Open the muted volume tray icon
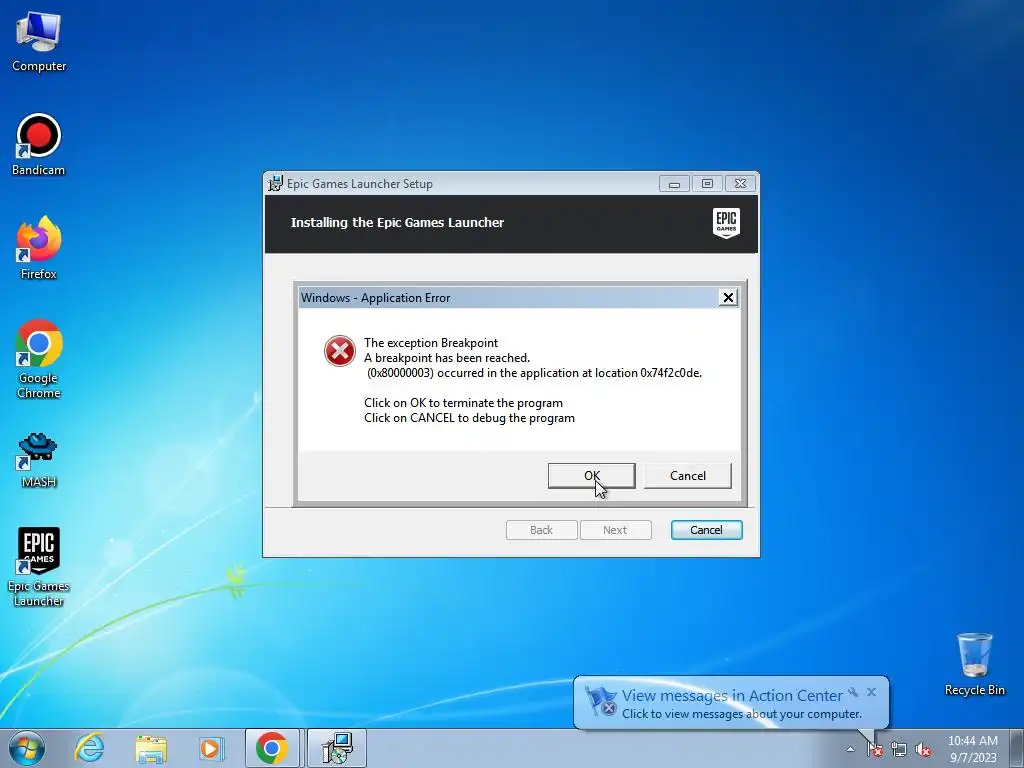 (923, 749)
